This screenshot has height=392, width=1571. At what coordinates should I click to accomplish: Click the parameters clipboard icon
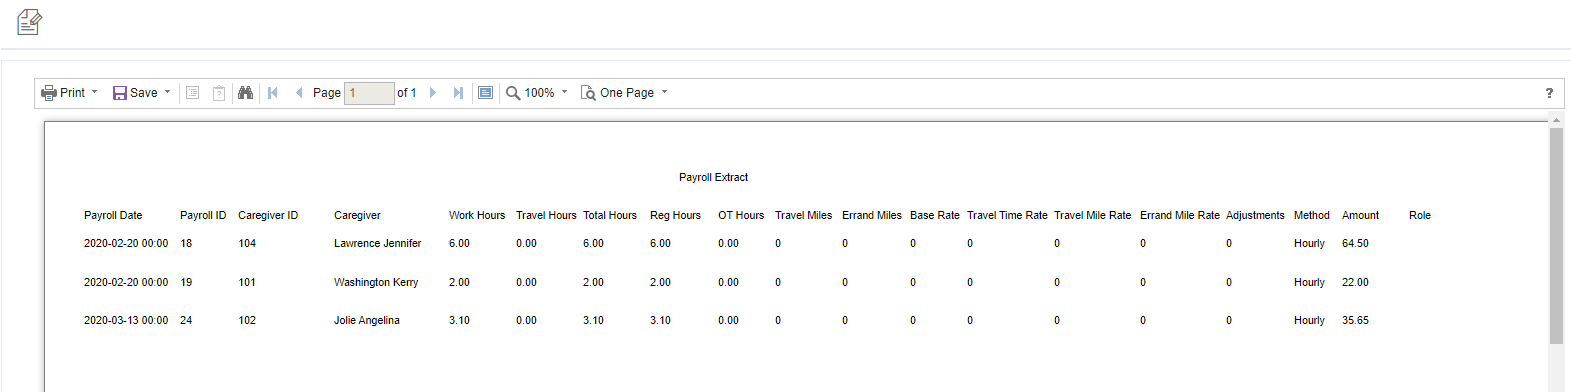(x=219, y=93)
